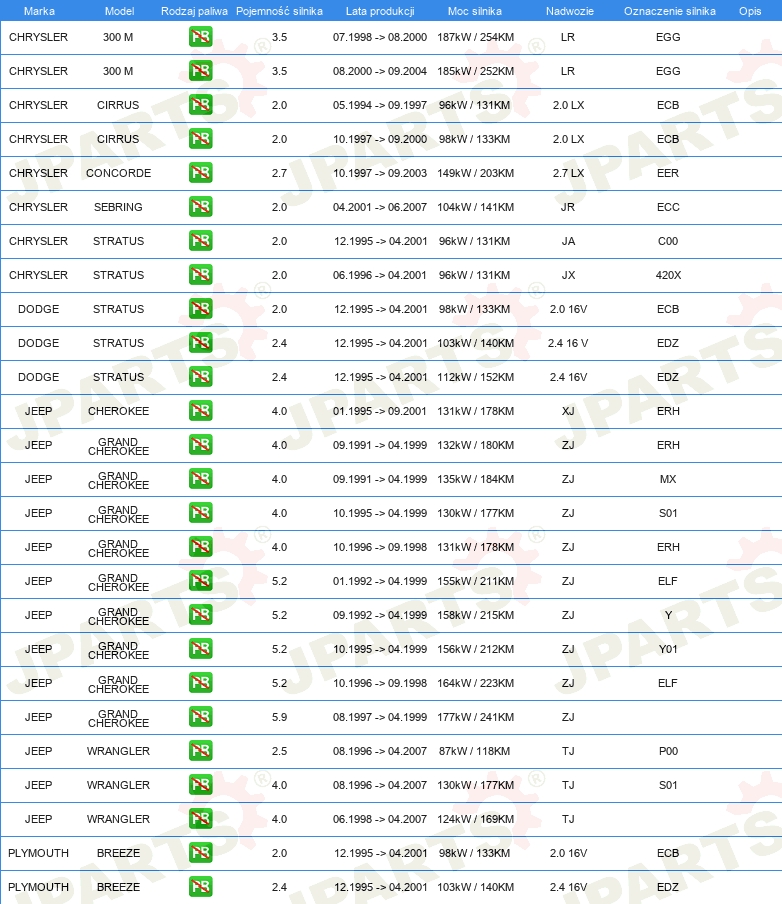Click fuel icon in Cirrus 98kW row
Screen dimensions: 782x904
201,139
